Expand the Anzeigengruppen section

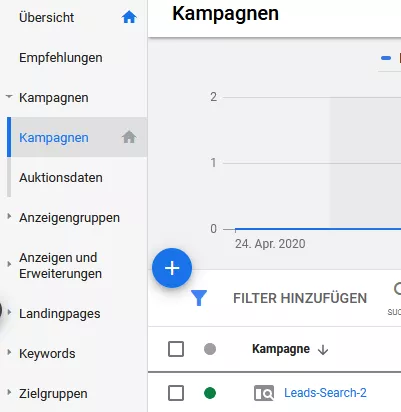point(9,217)
